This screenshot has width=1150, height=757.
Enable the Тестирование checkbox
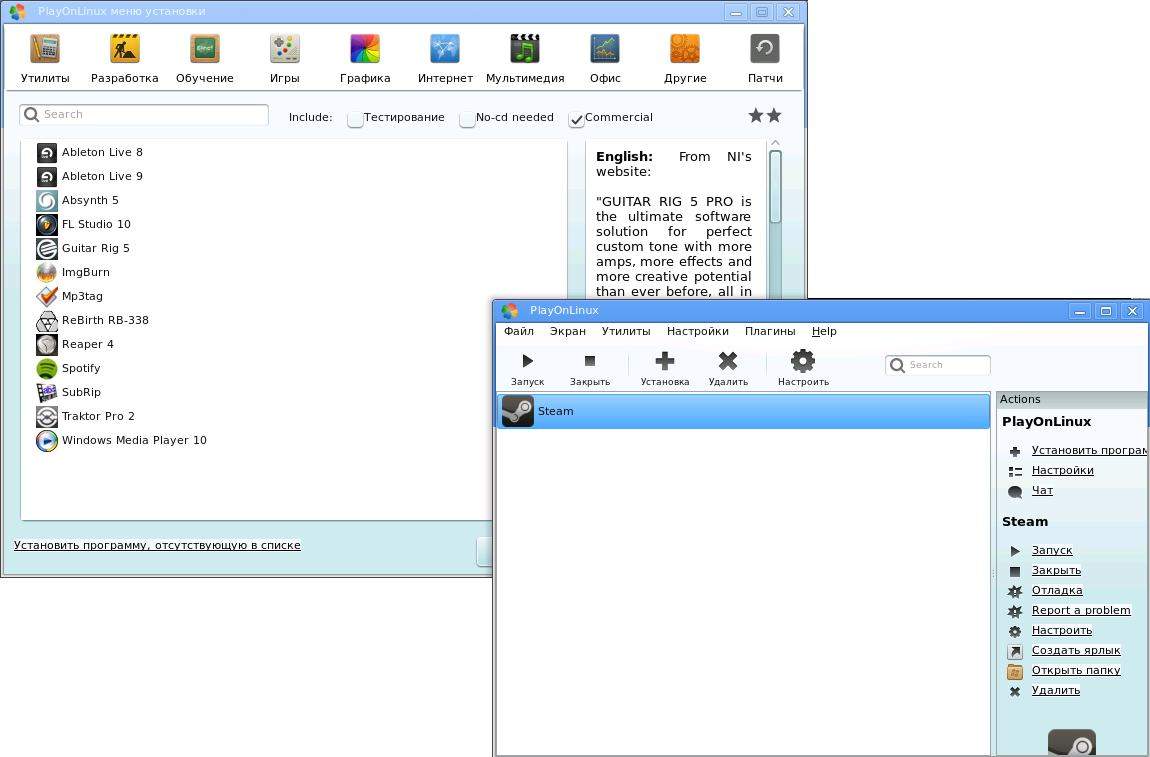[x=355, y=119]
